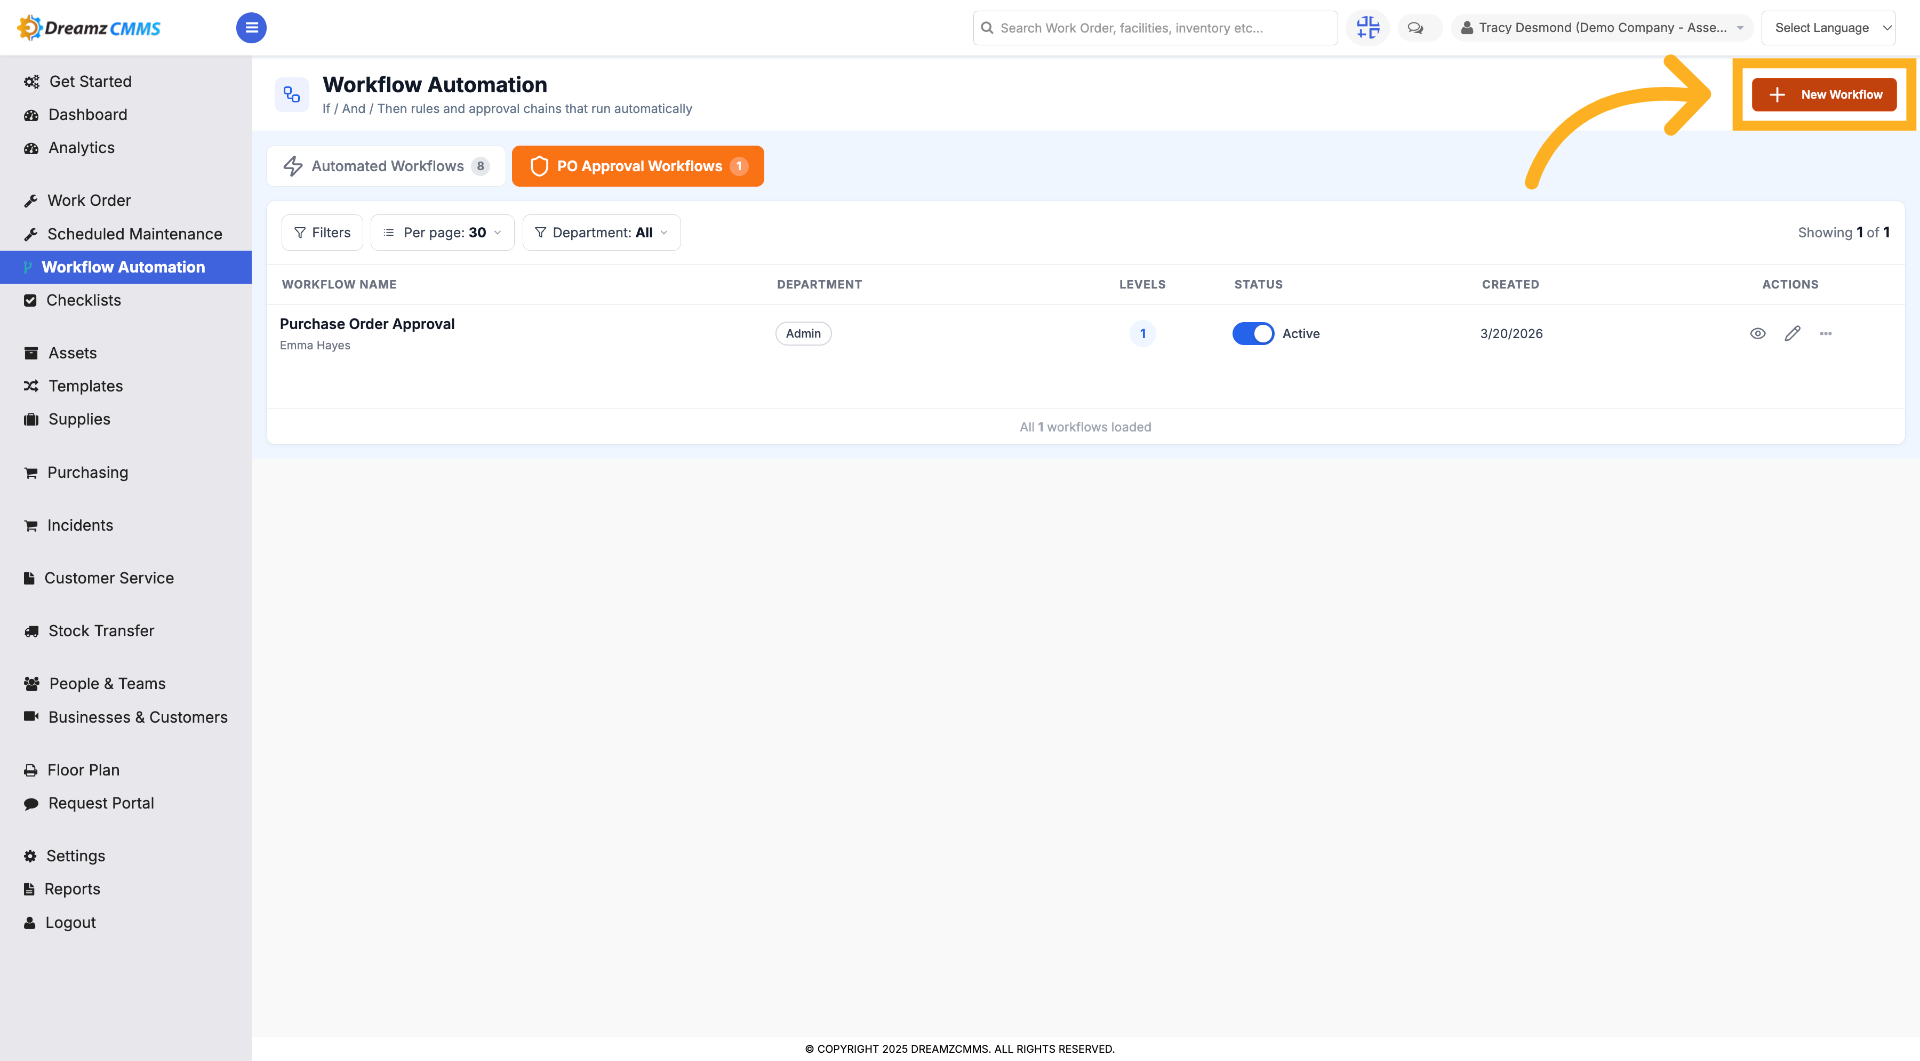Click the Assets sidebar icon

[31, 354]
